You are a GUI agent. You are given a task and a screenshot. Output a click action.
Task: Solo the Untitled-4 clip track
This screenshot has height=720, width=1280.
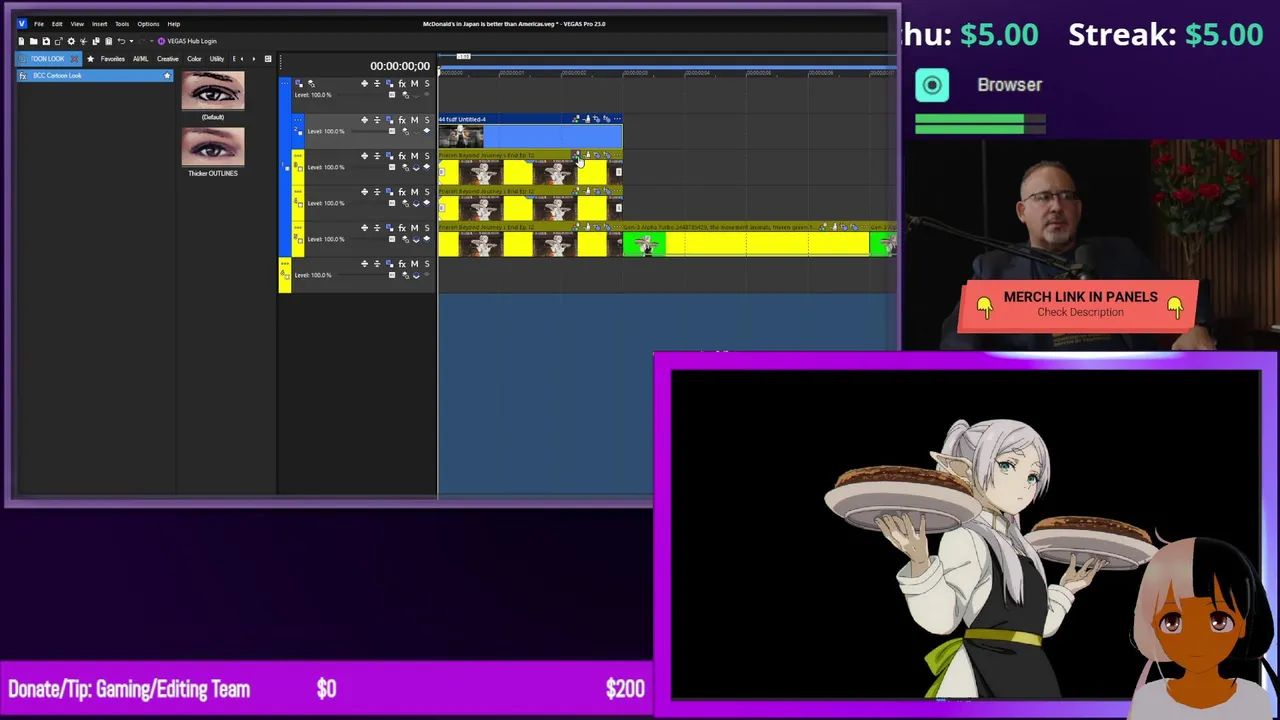(x=427, y=120)
